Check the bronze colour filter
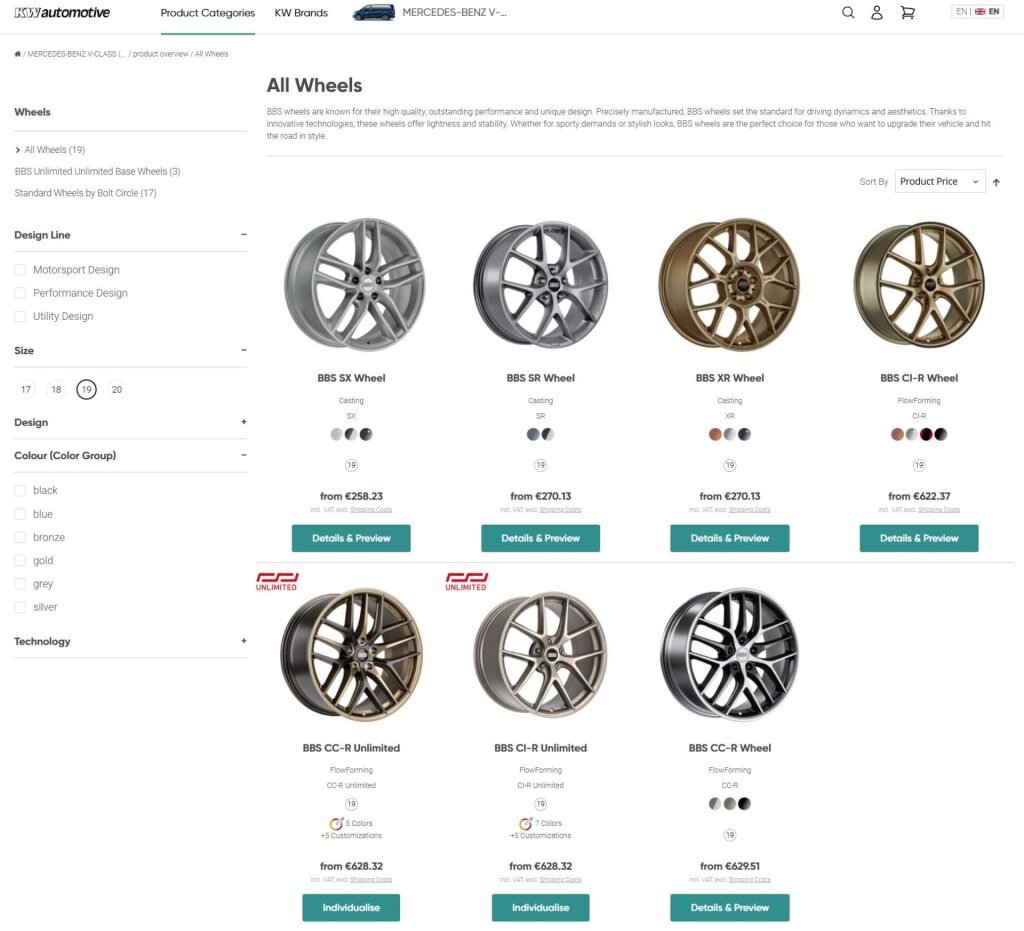 tap(21, 538)
